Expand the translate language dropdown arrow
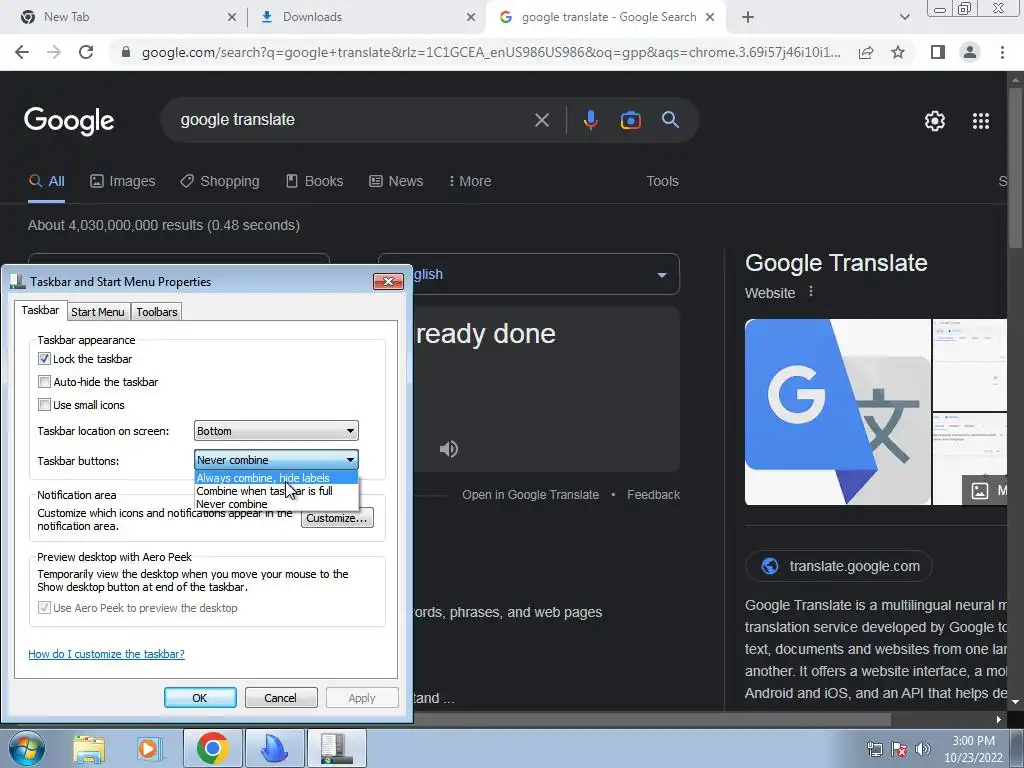The height and width of the screenshot is (768, 1024). pyautogui.click(x=662, y=275)
